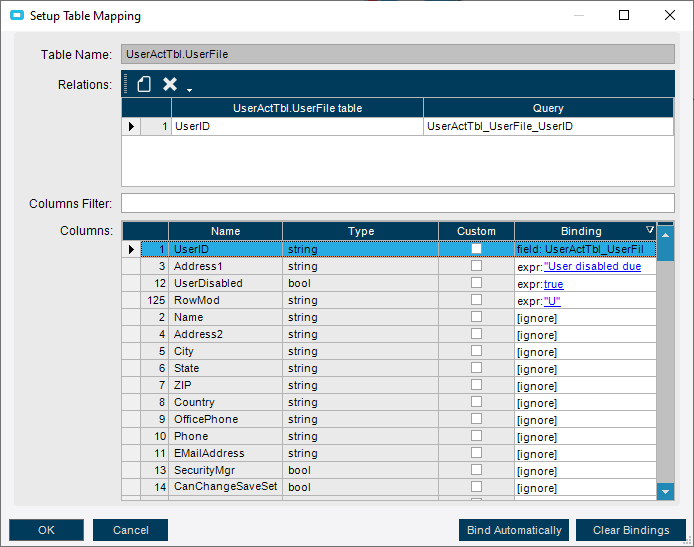
Task: Click the UserActTbl.UserFile table column header
Action: [x=297, y=108]
